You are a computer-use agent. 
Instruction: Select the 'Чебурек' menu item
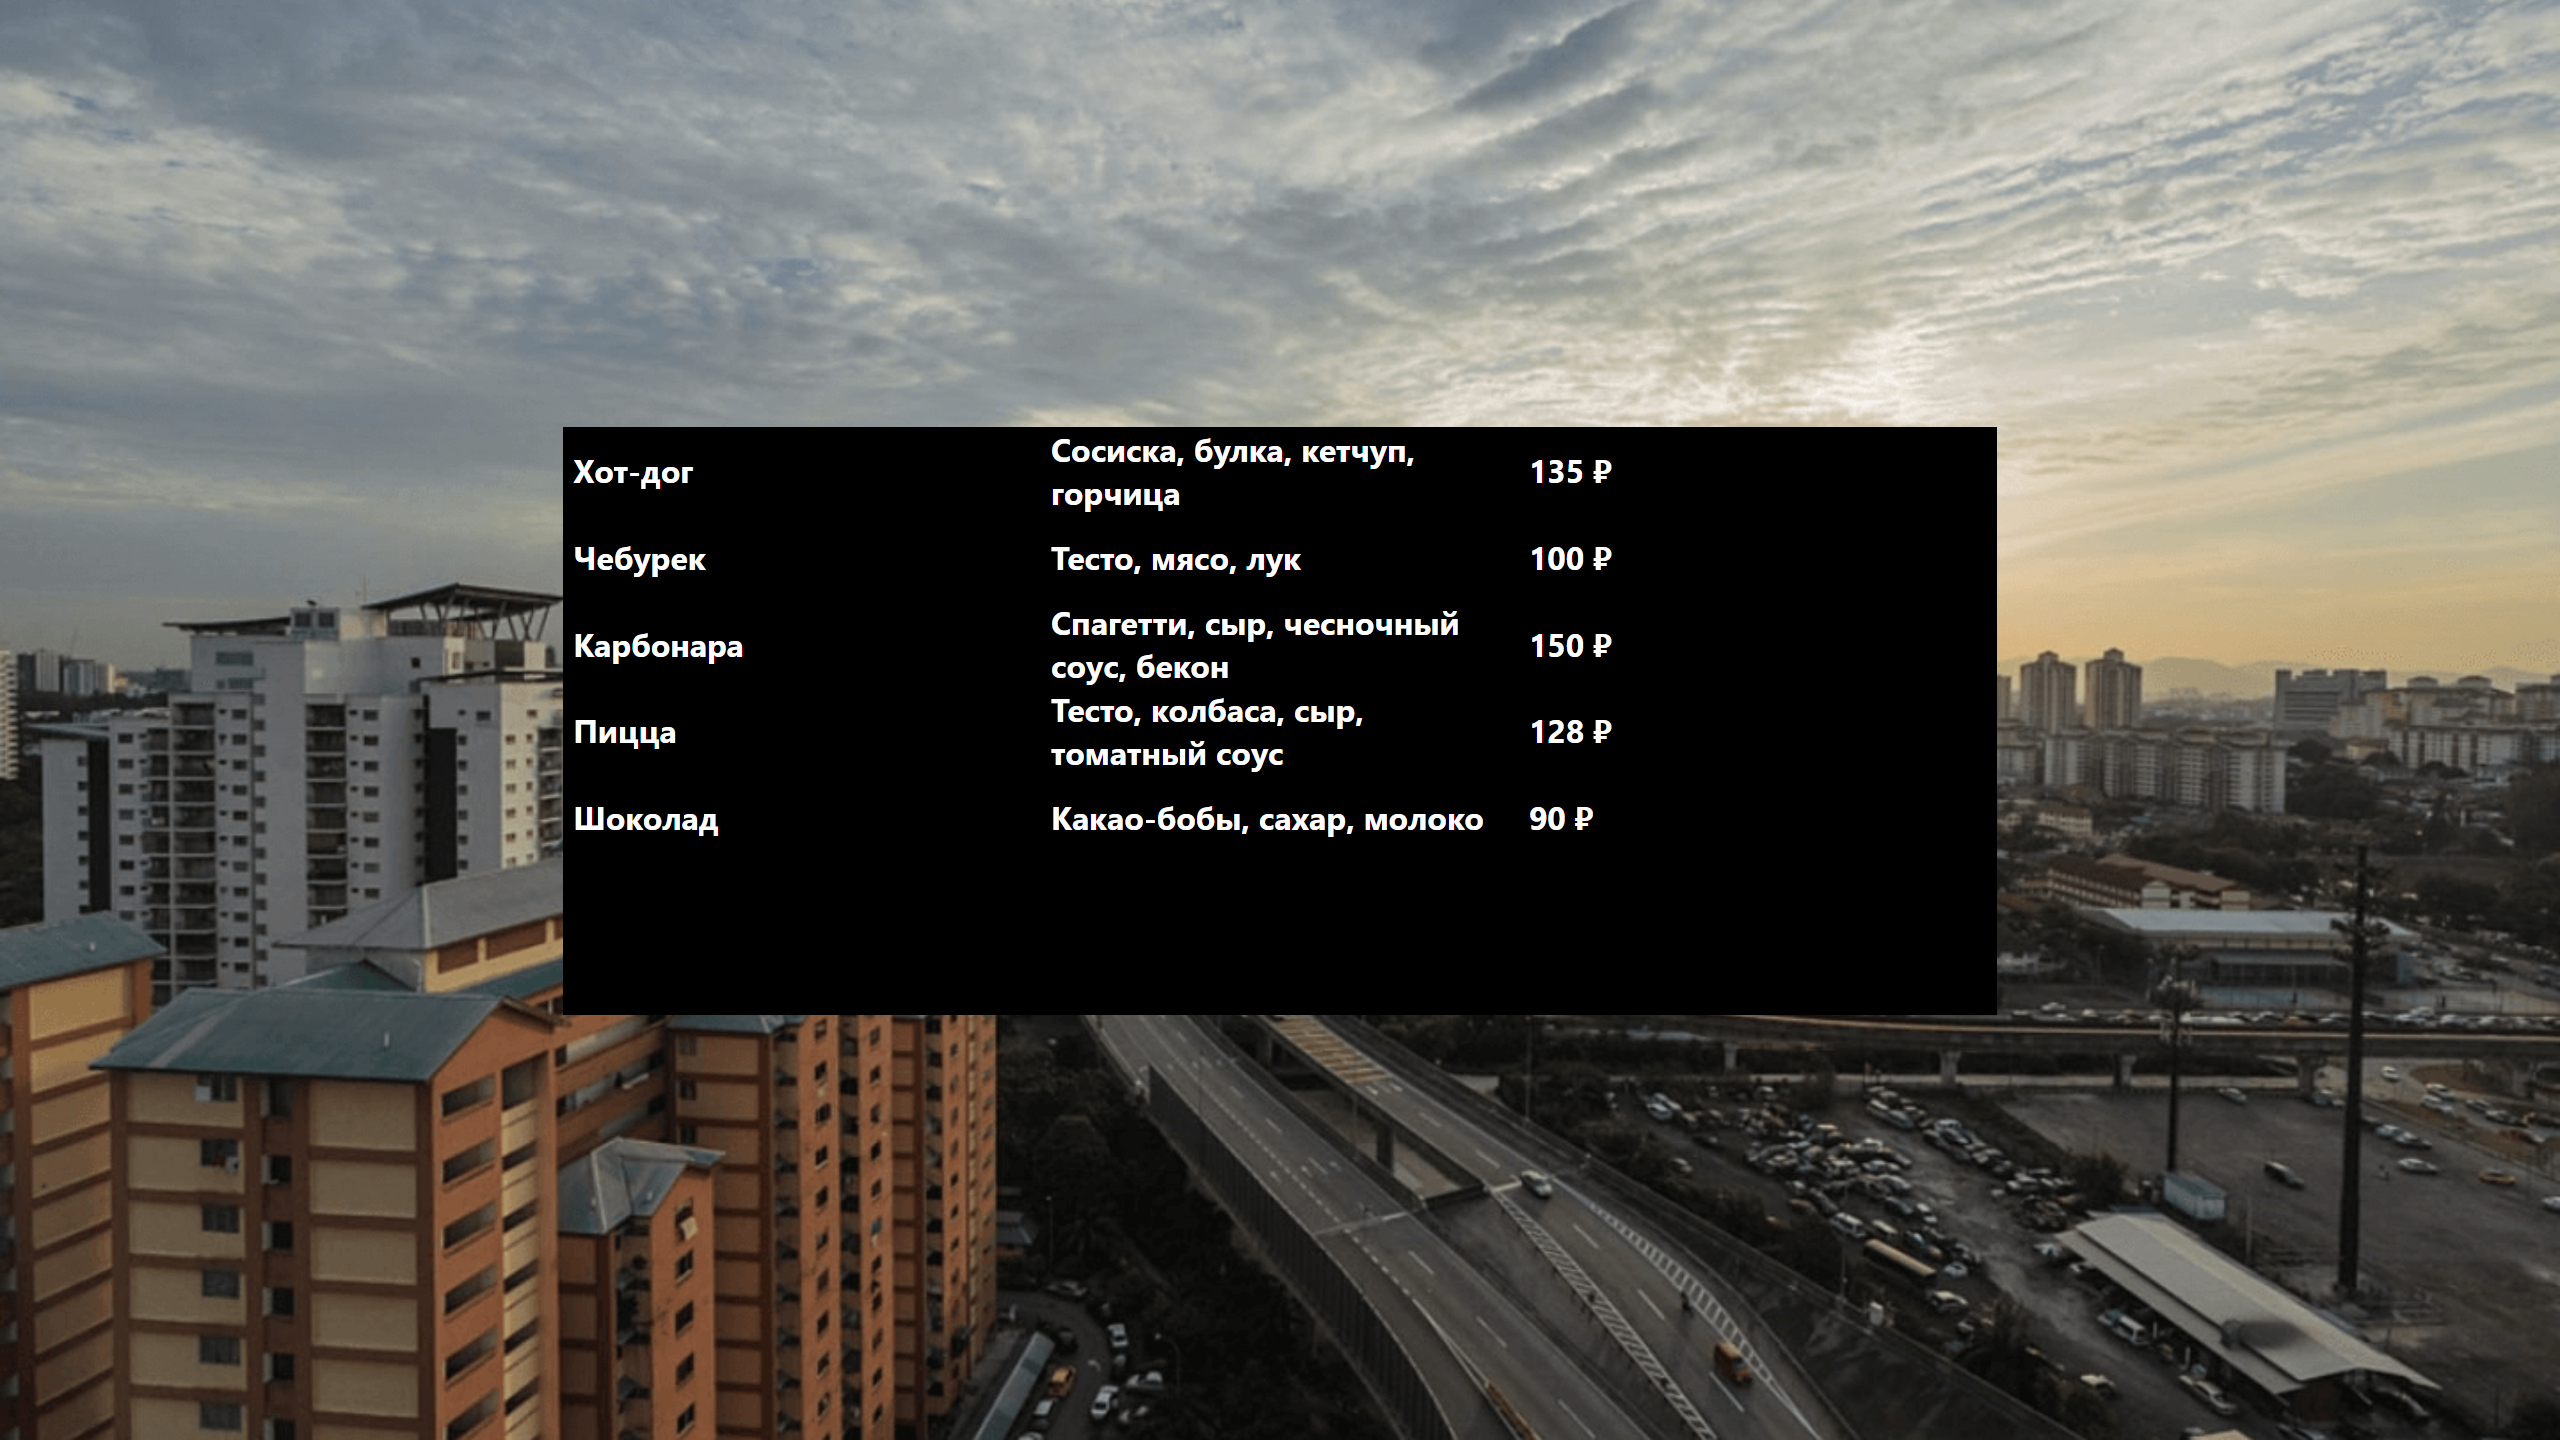(x=640, y=559)
